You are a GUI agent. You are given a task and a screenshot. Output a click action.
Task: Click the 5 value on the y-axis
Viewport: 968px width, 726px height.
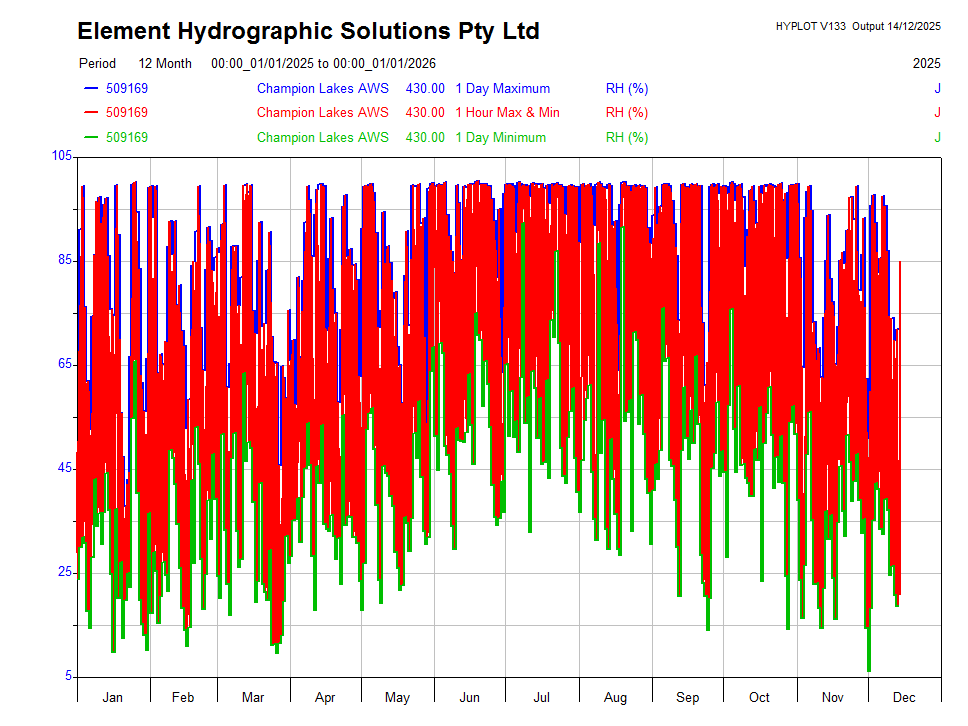[69, 676]
